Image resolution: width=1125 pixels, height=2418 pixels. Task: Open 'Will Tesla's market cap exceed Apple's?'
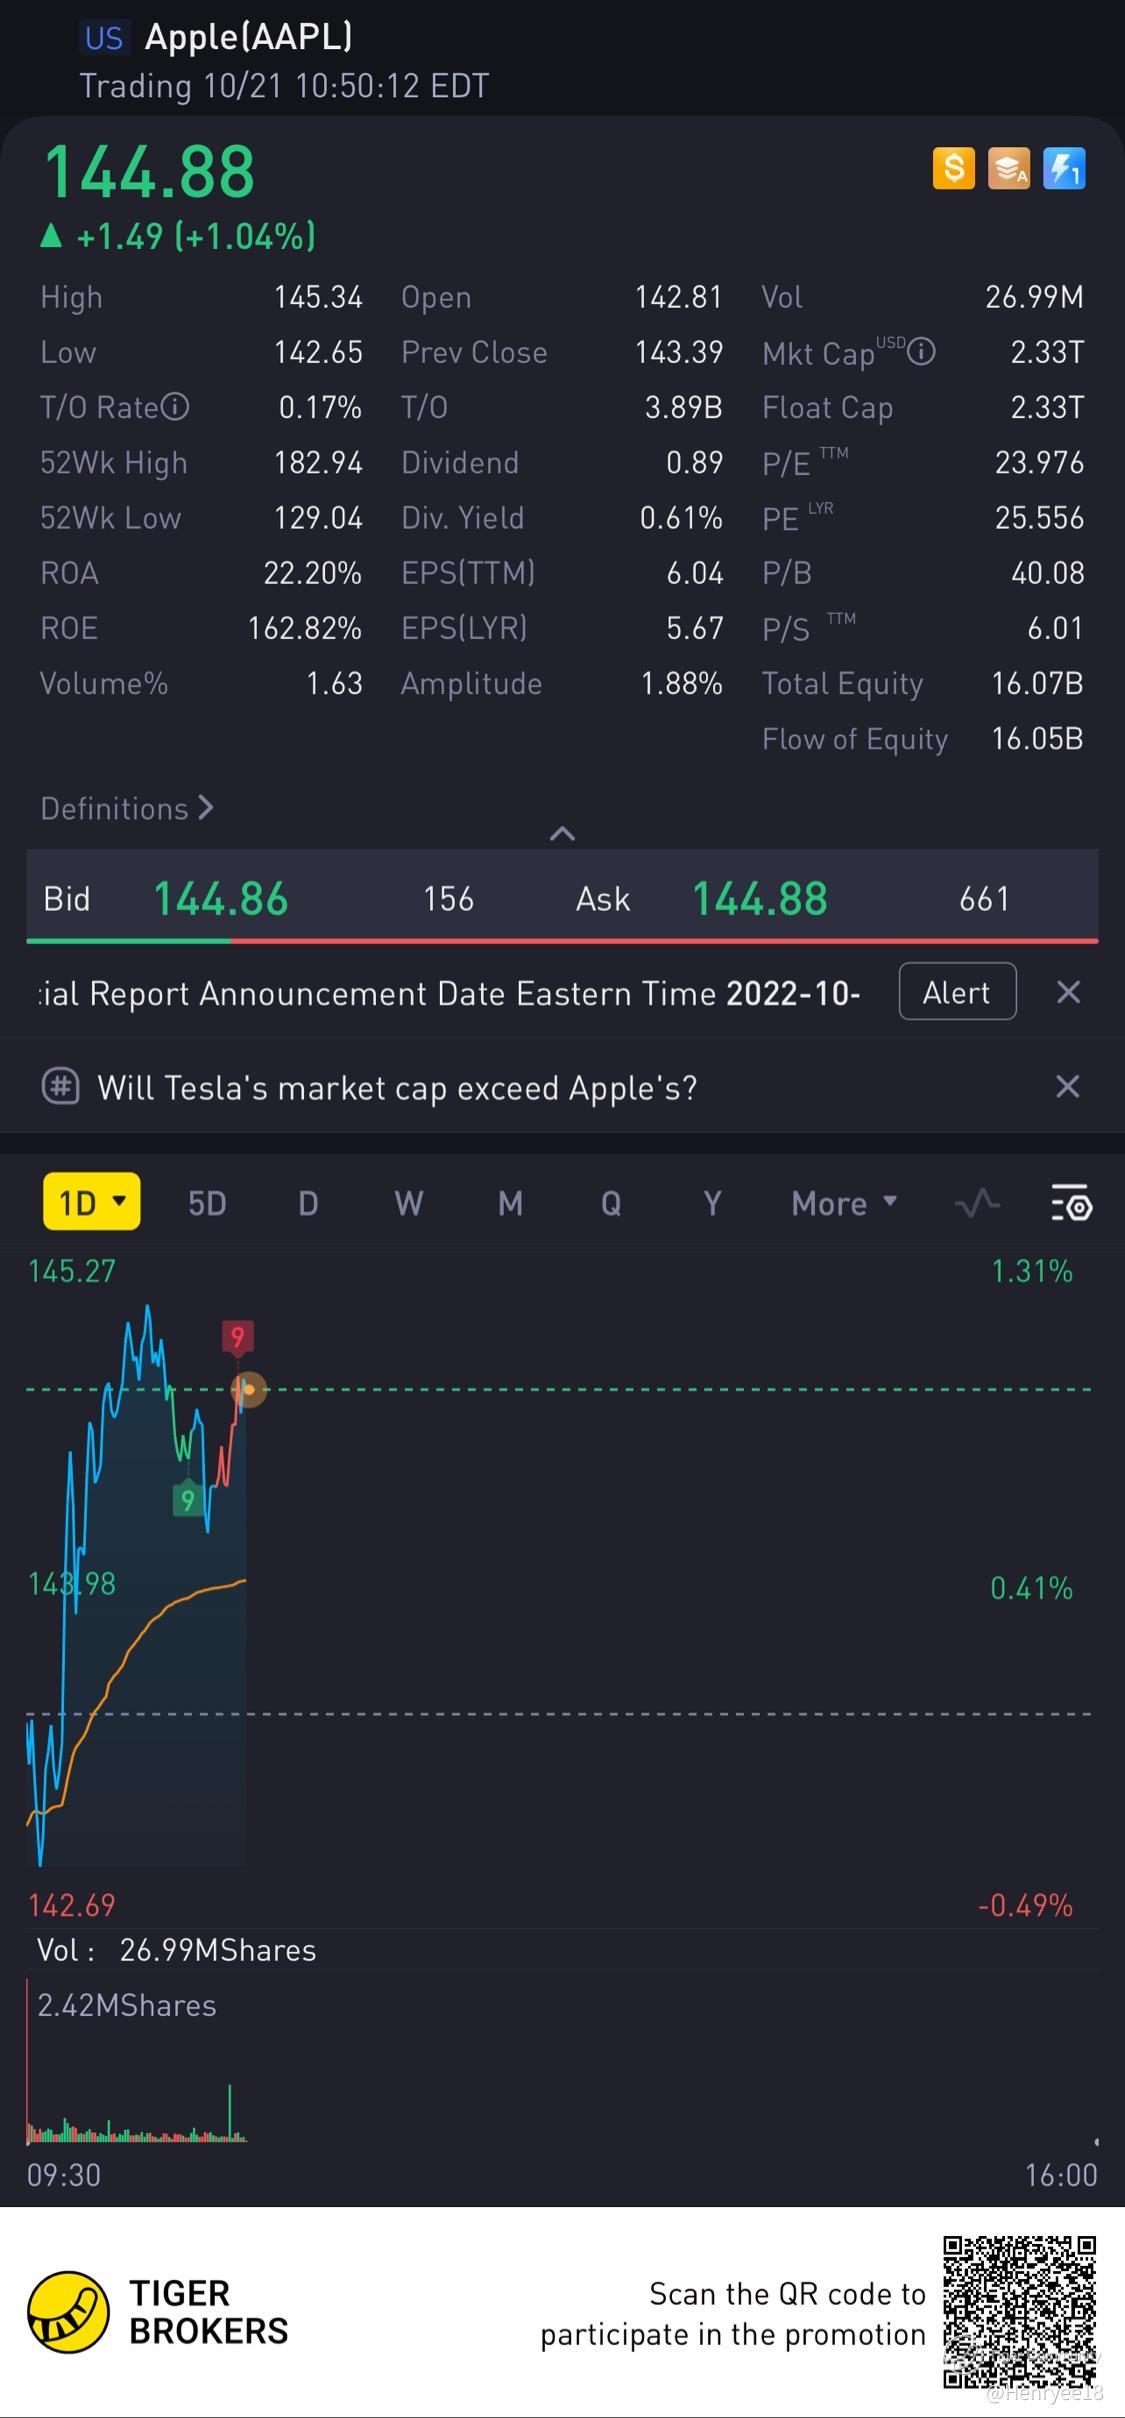tap(397, 1087)
